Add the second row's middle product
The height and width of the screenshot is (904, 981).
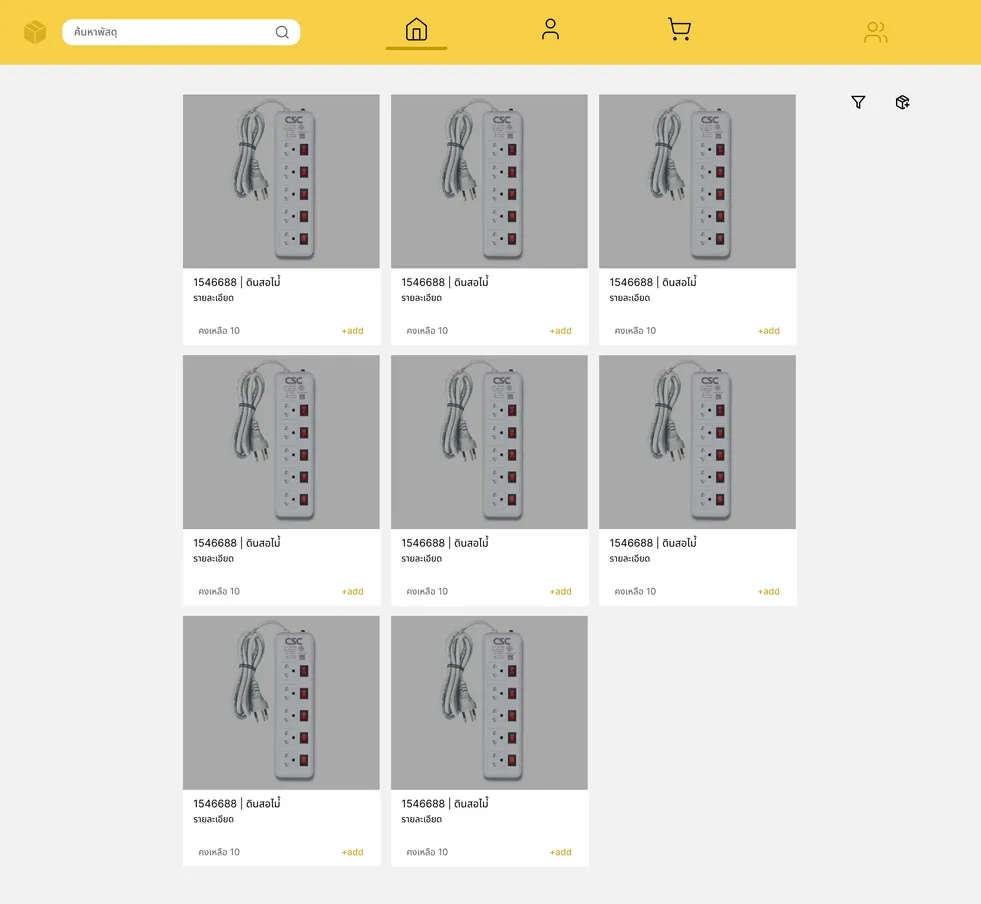coord(561,591)
